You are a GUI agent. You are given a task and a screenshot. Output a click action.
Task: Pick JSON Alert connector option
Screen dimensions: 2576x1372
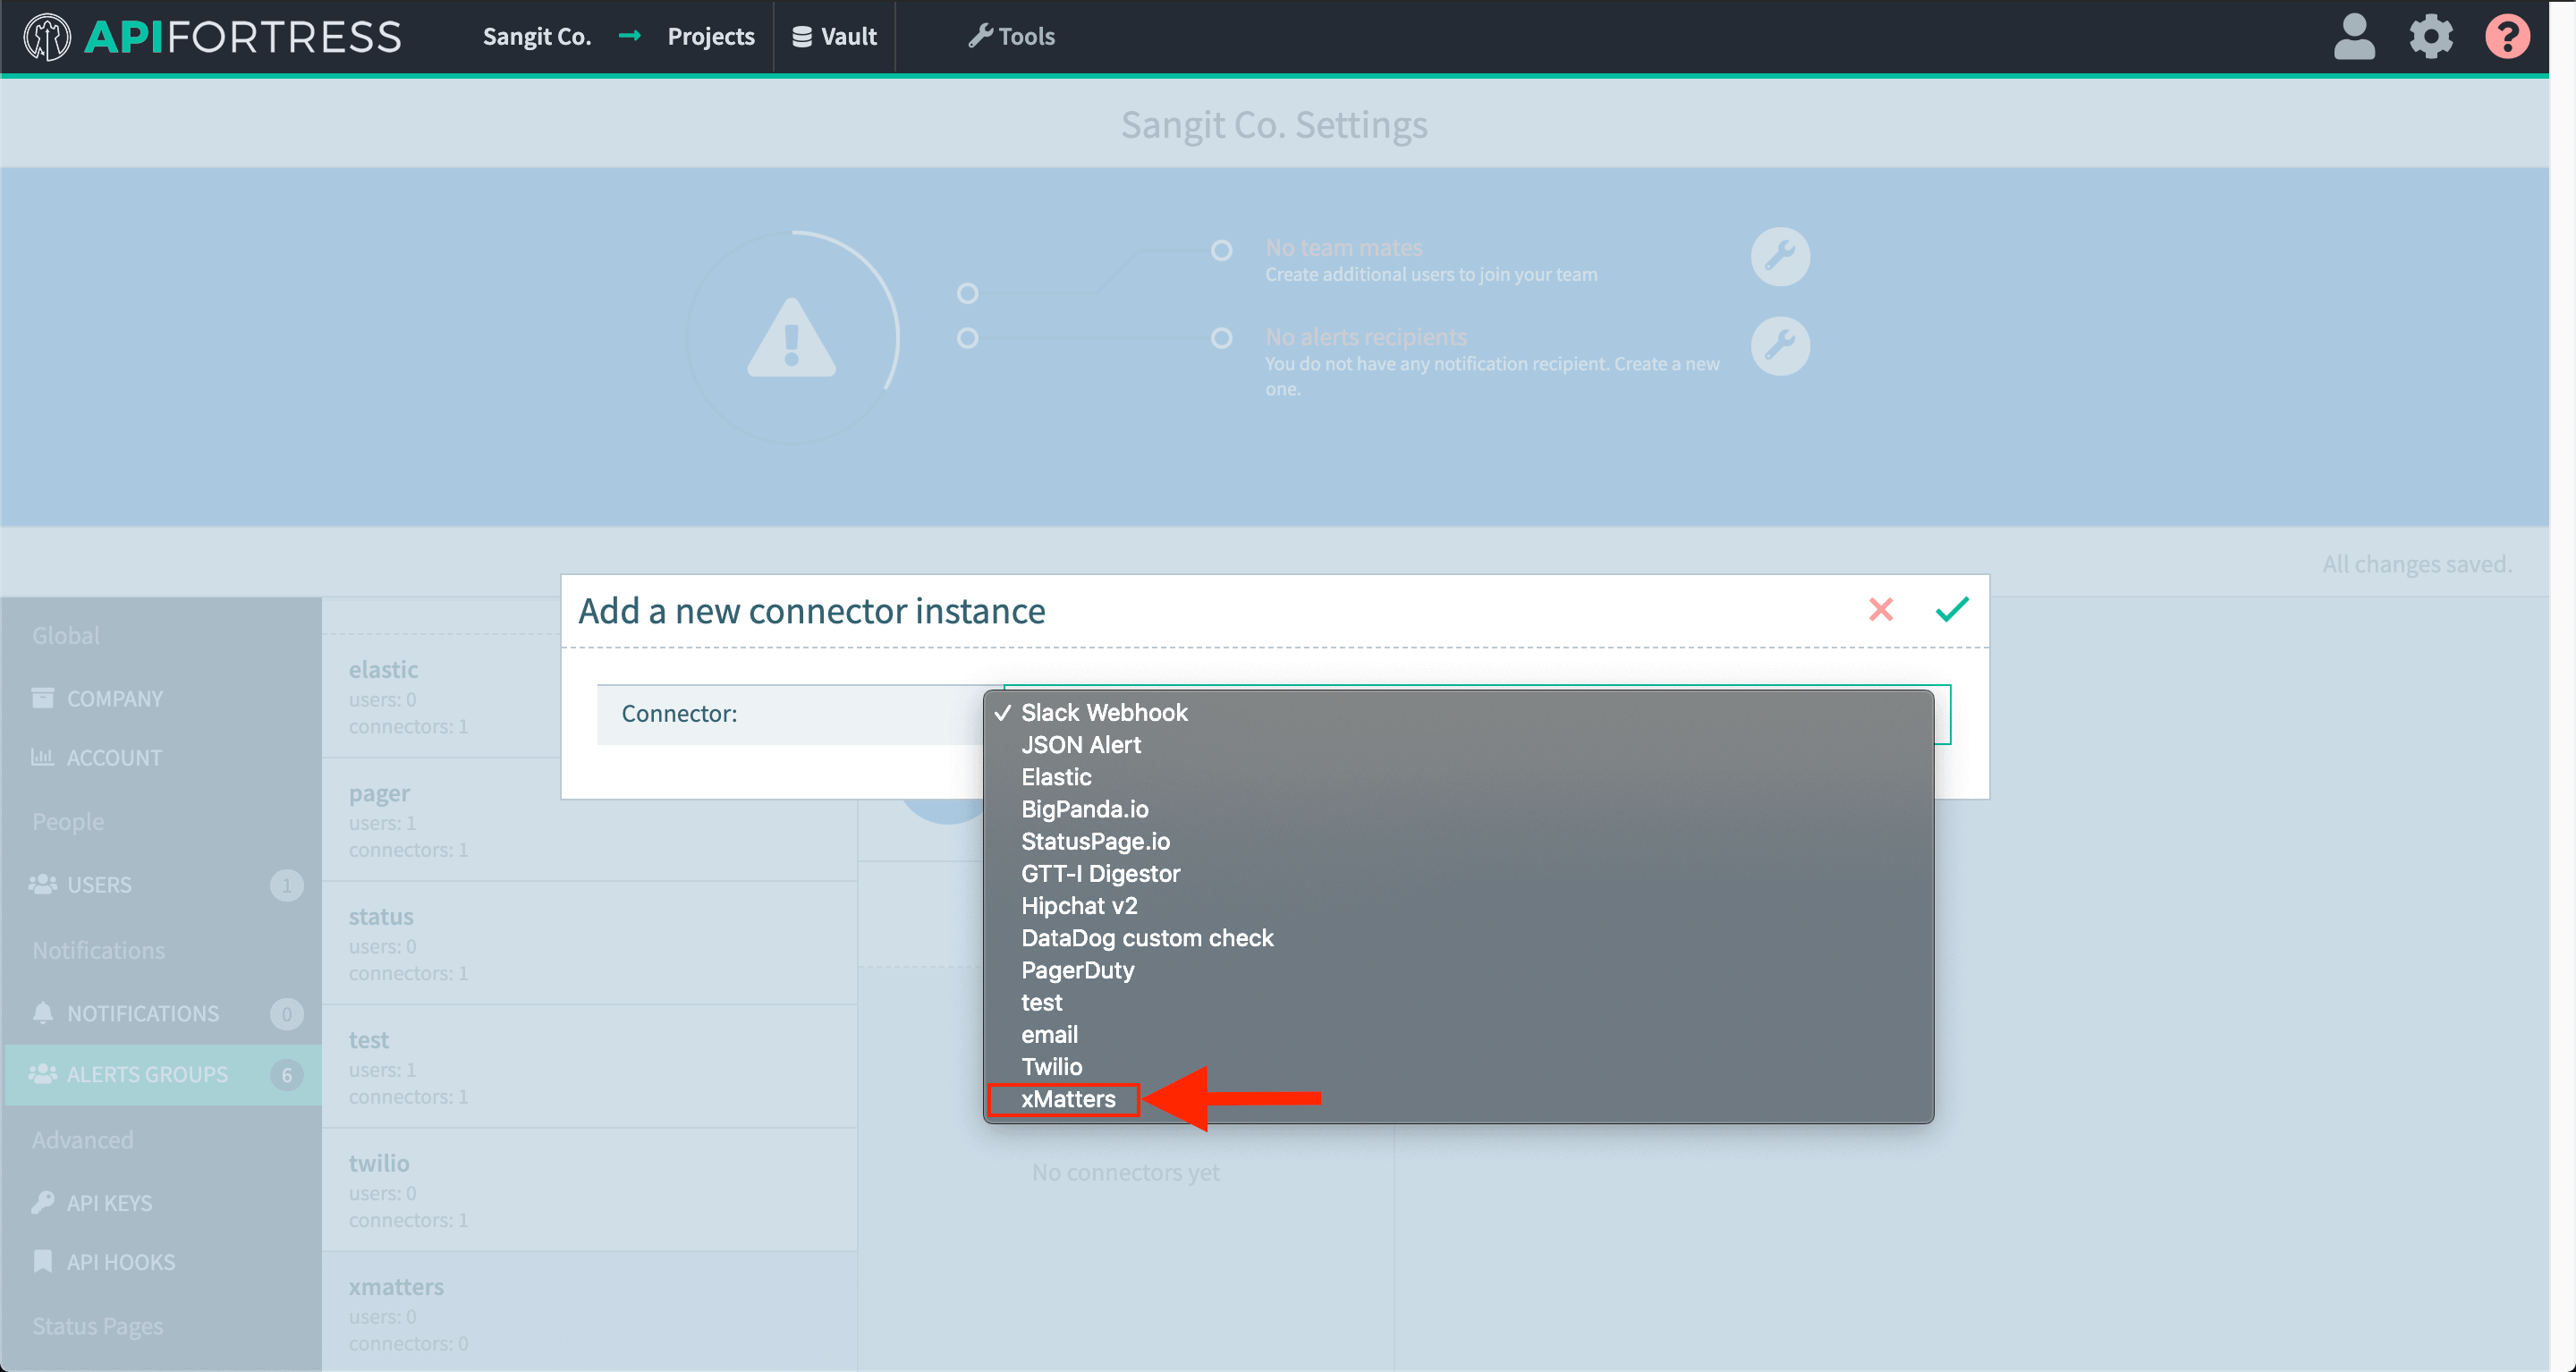point(1080,745)
